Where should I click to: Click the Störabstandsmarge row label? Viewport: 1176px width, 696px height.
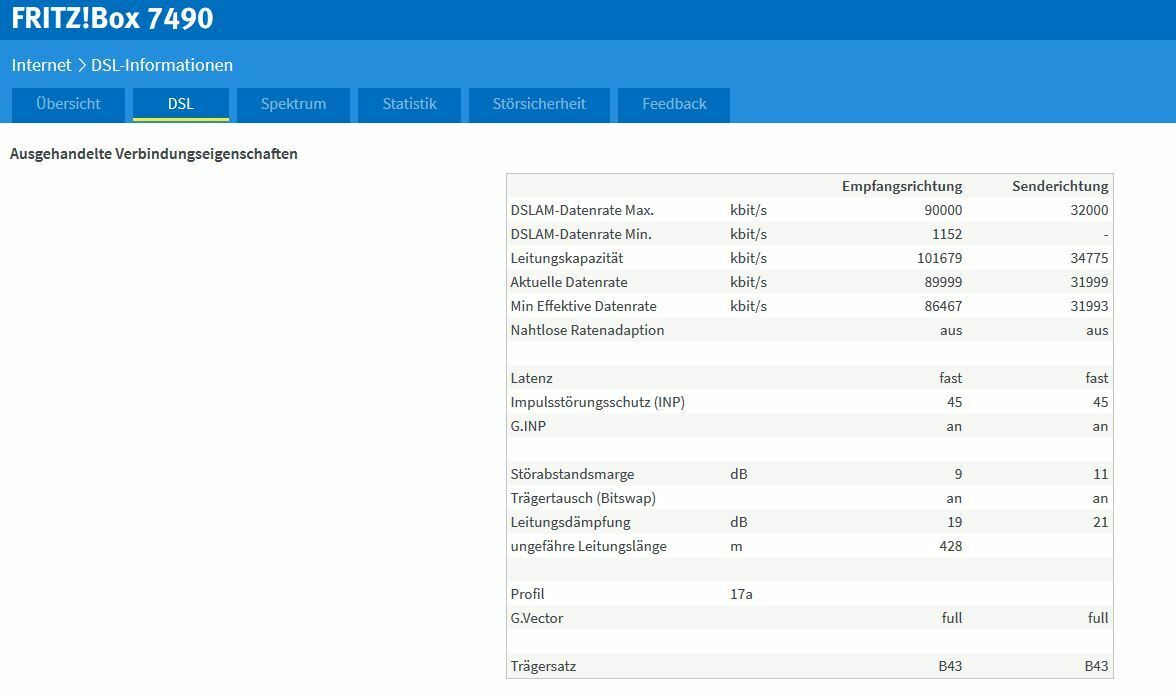pos(572,474)
